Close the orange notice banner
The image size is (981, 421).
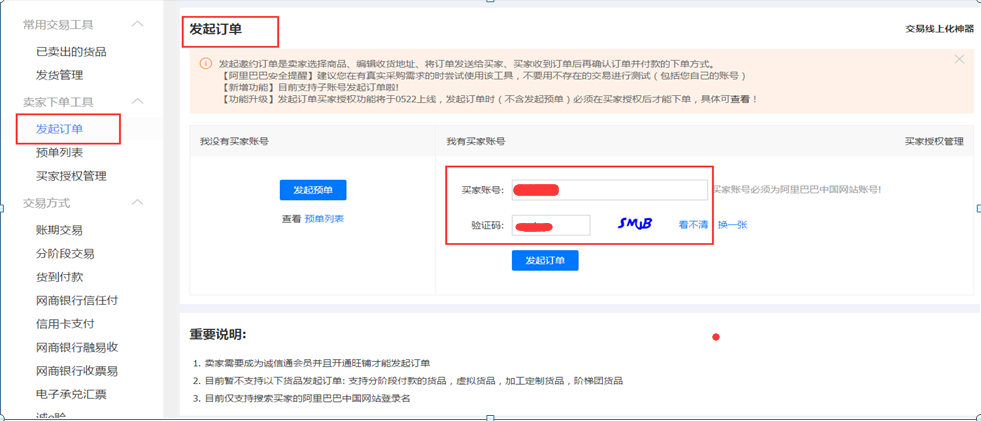click(x=959, y=60)
